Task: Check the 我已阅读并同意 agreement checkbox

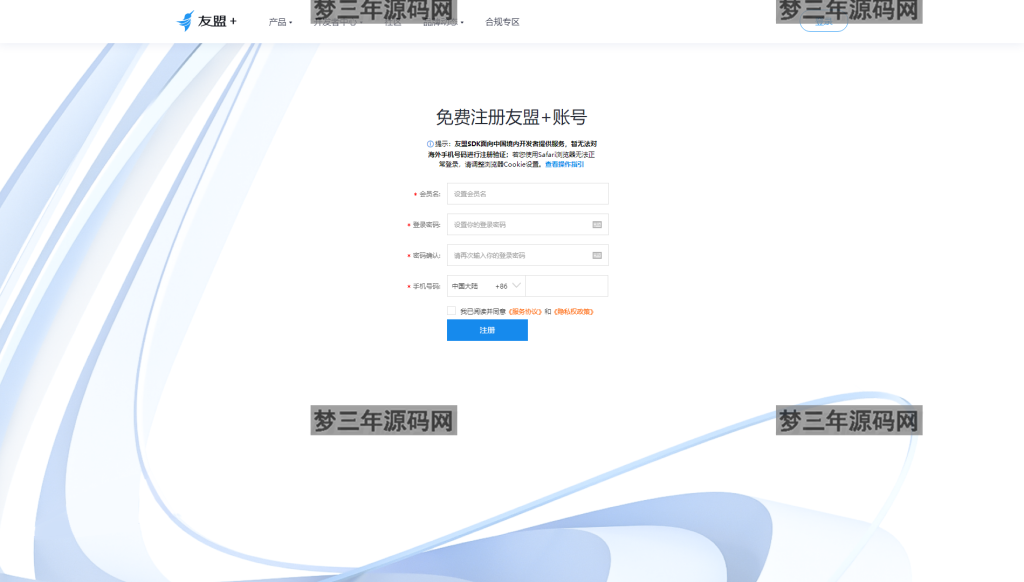Action: point(451,311)
